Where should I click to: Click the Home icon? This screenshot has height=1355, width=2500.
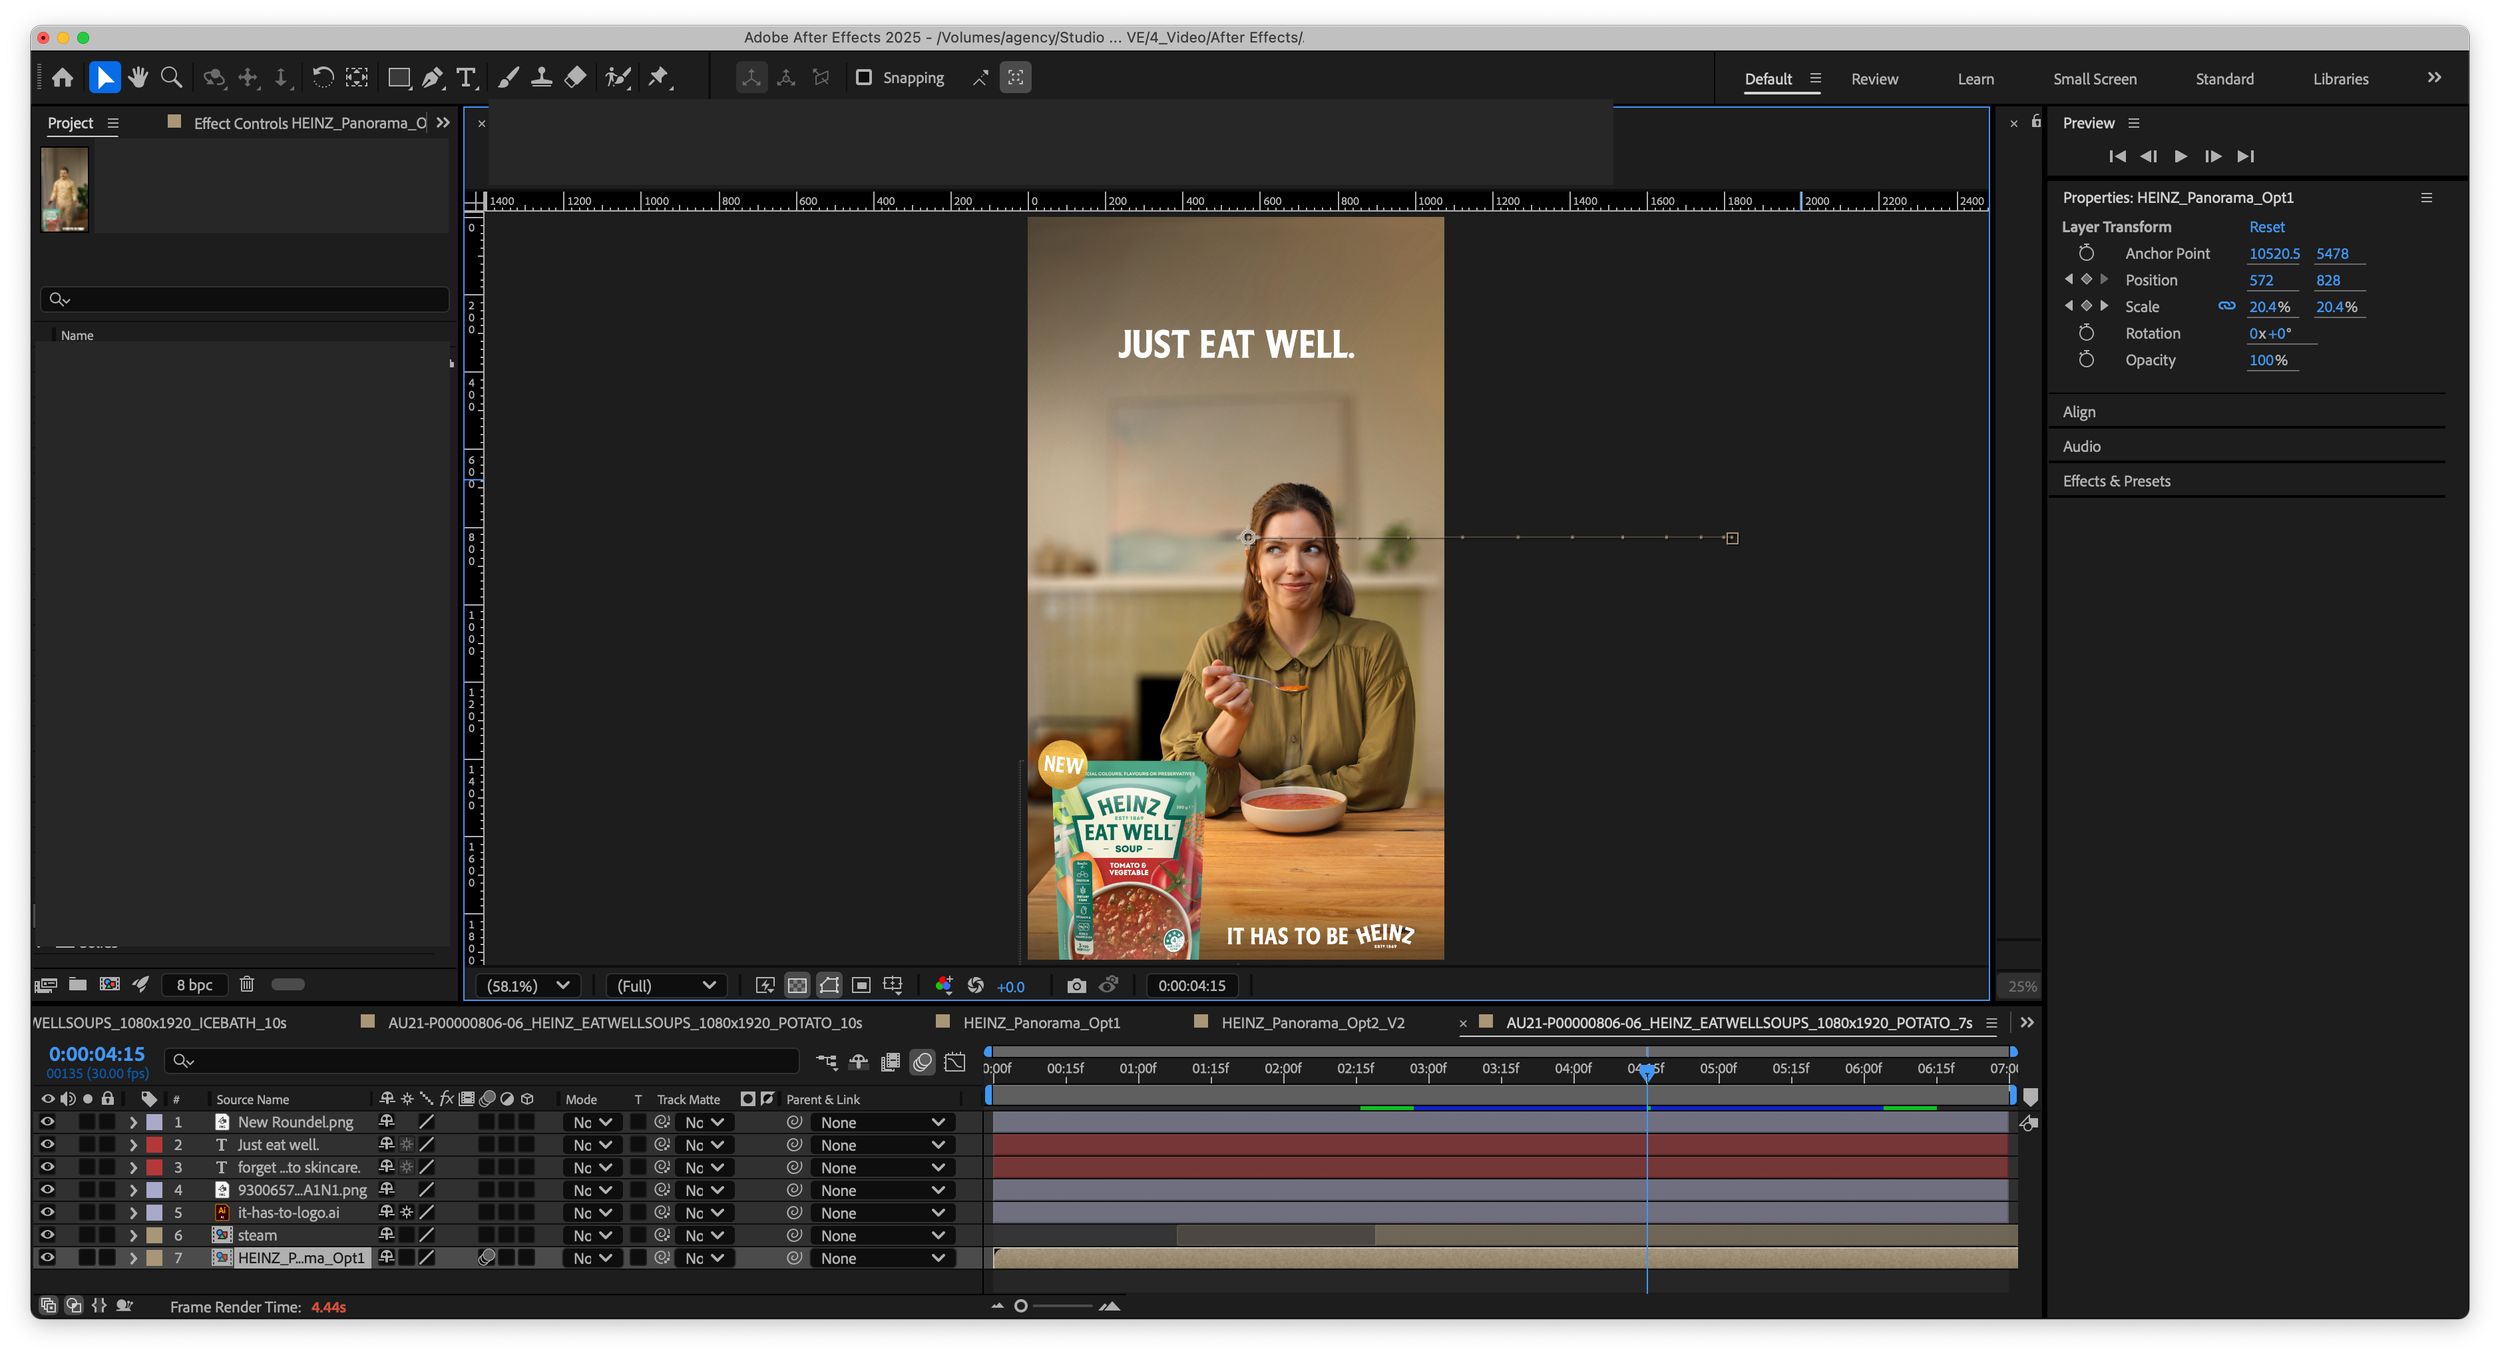pos(62,77)
